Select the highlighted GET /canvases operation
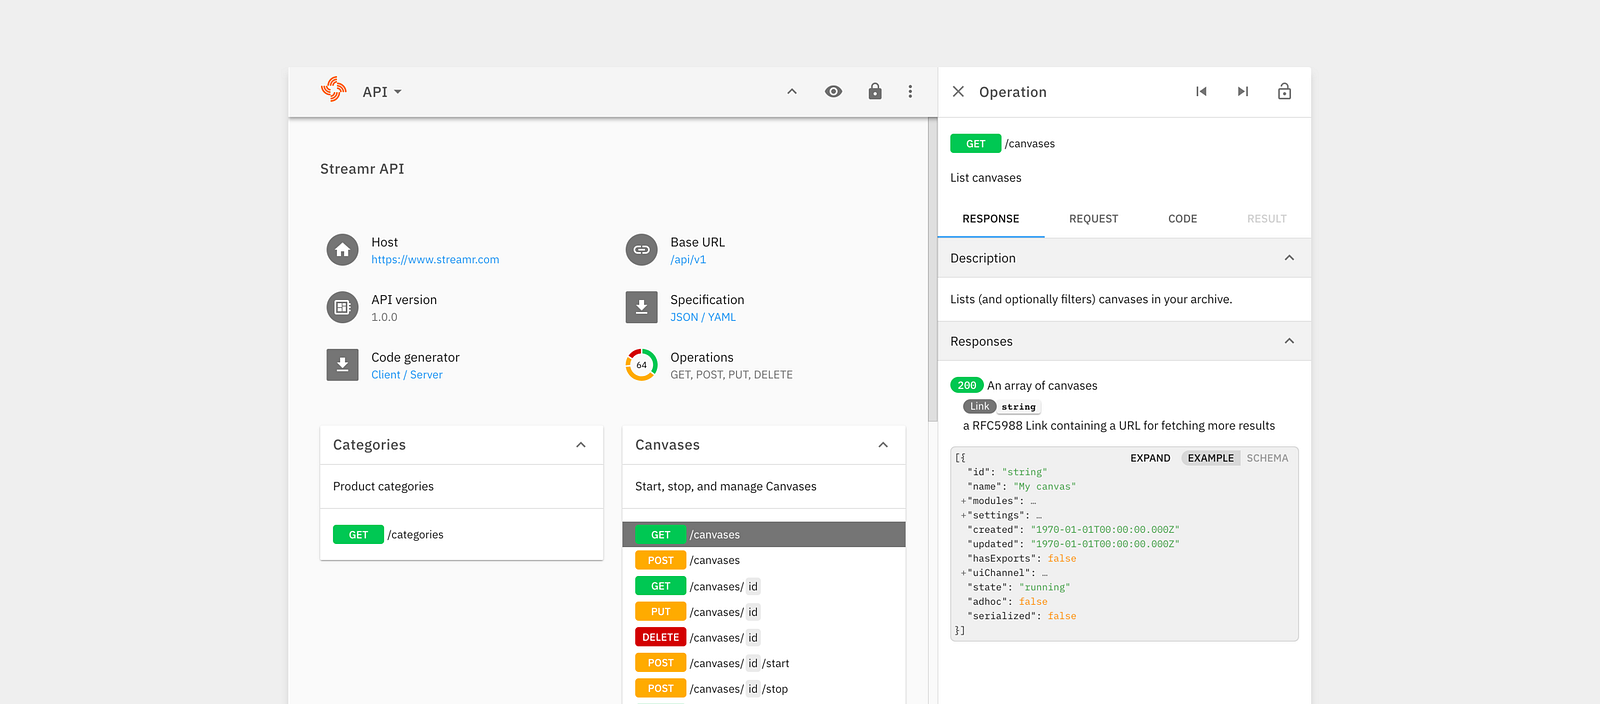The height and width of the screenshot is (704, 1600). click(764, 535)
